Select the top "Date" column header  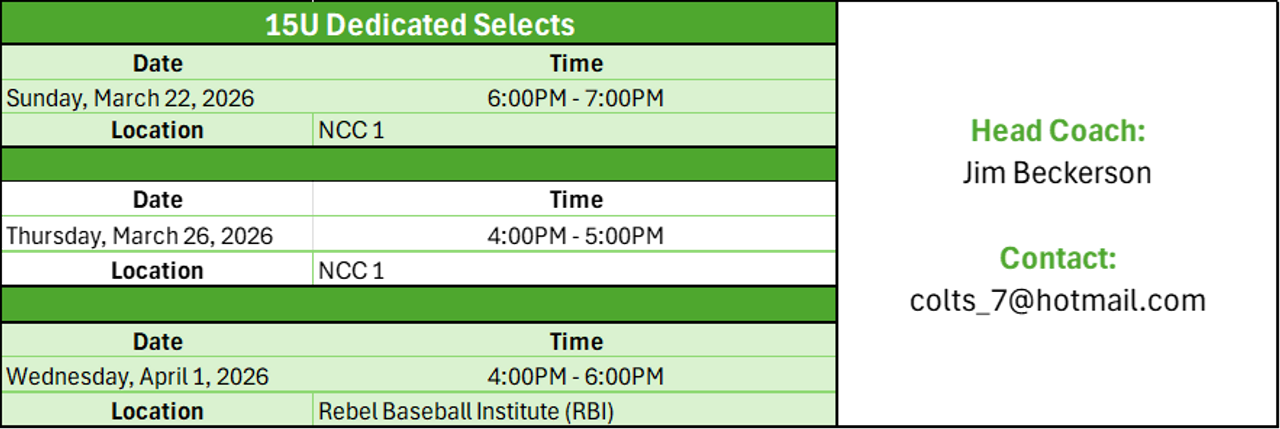pyautogui.click(x=157, y=63)
